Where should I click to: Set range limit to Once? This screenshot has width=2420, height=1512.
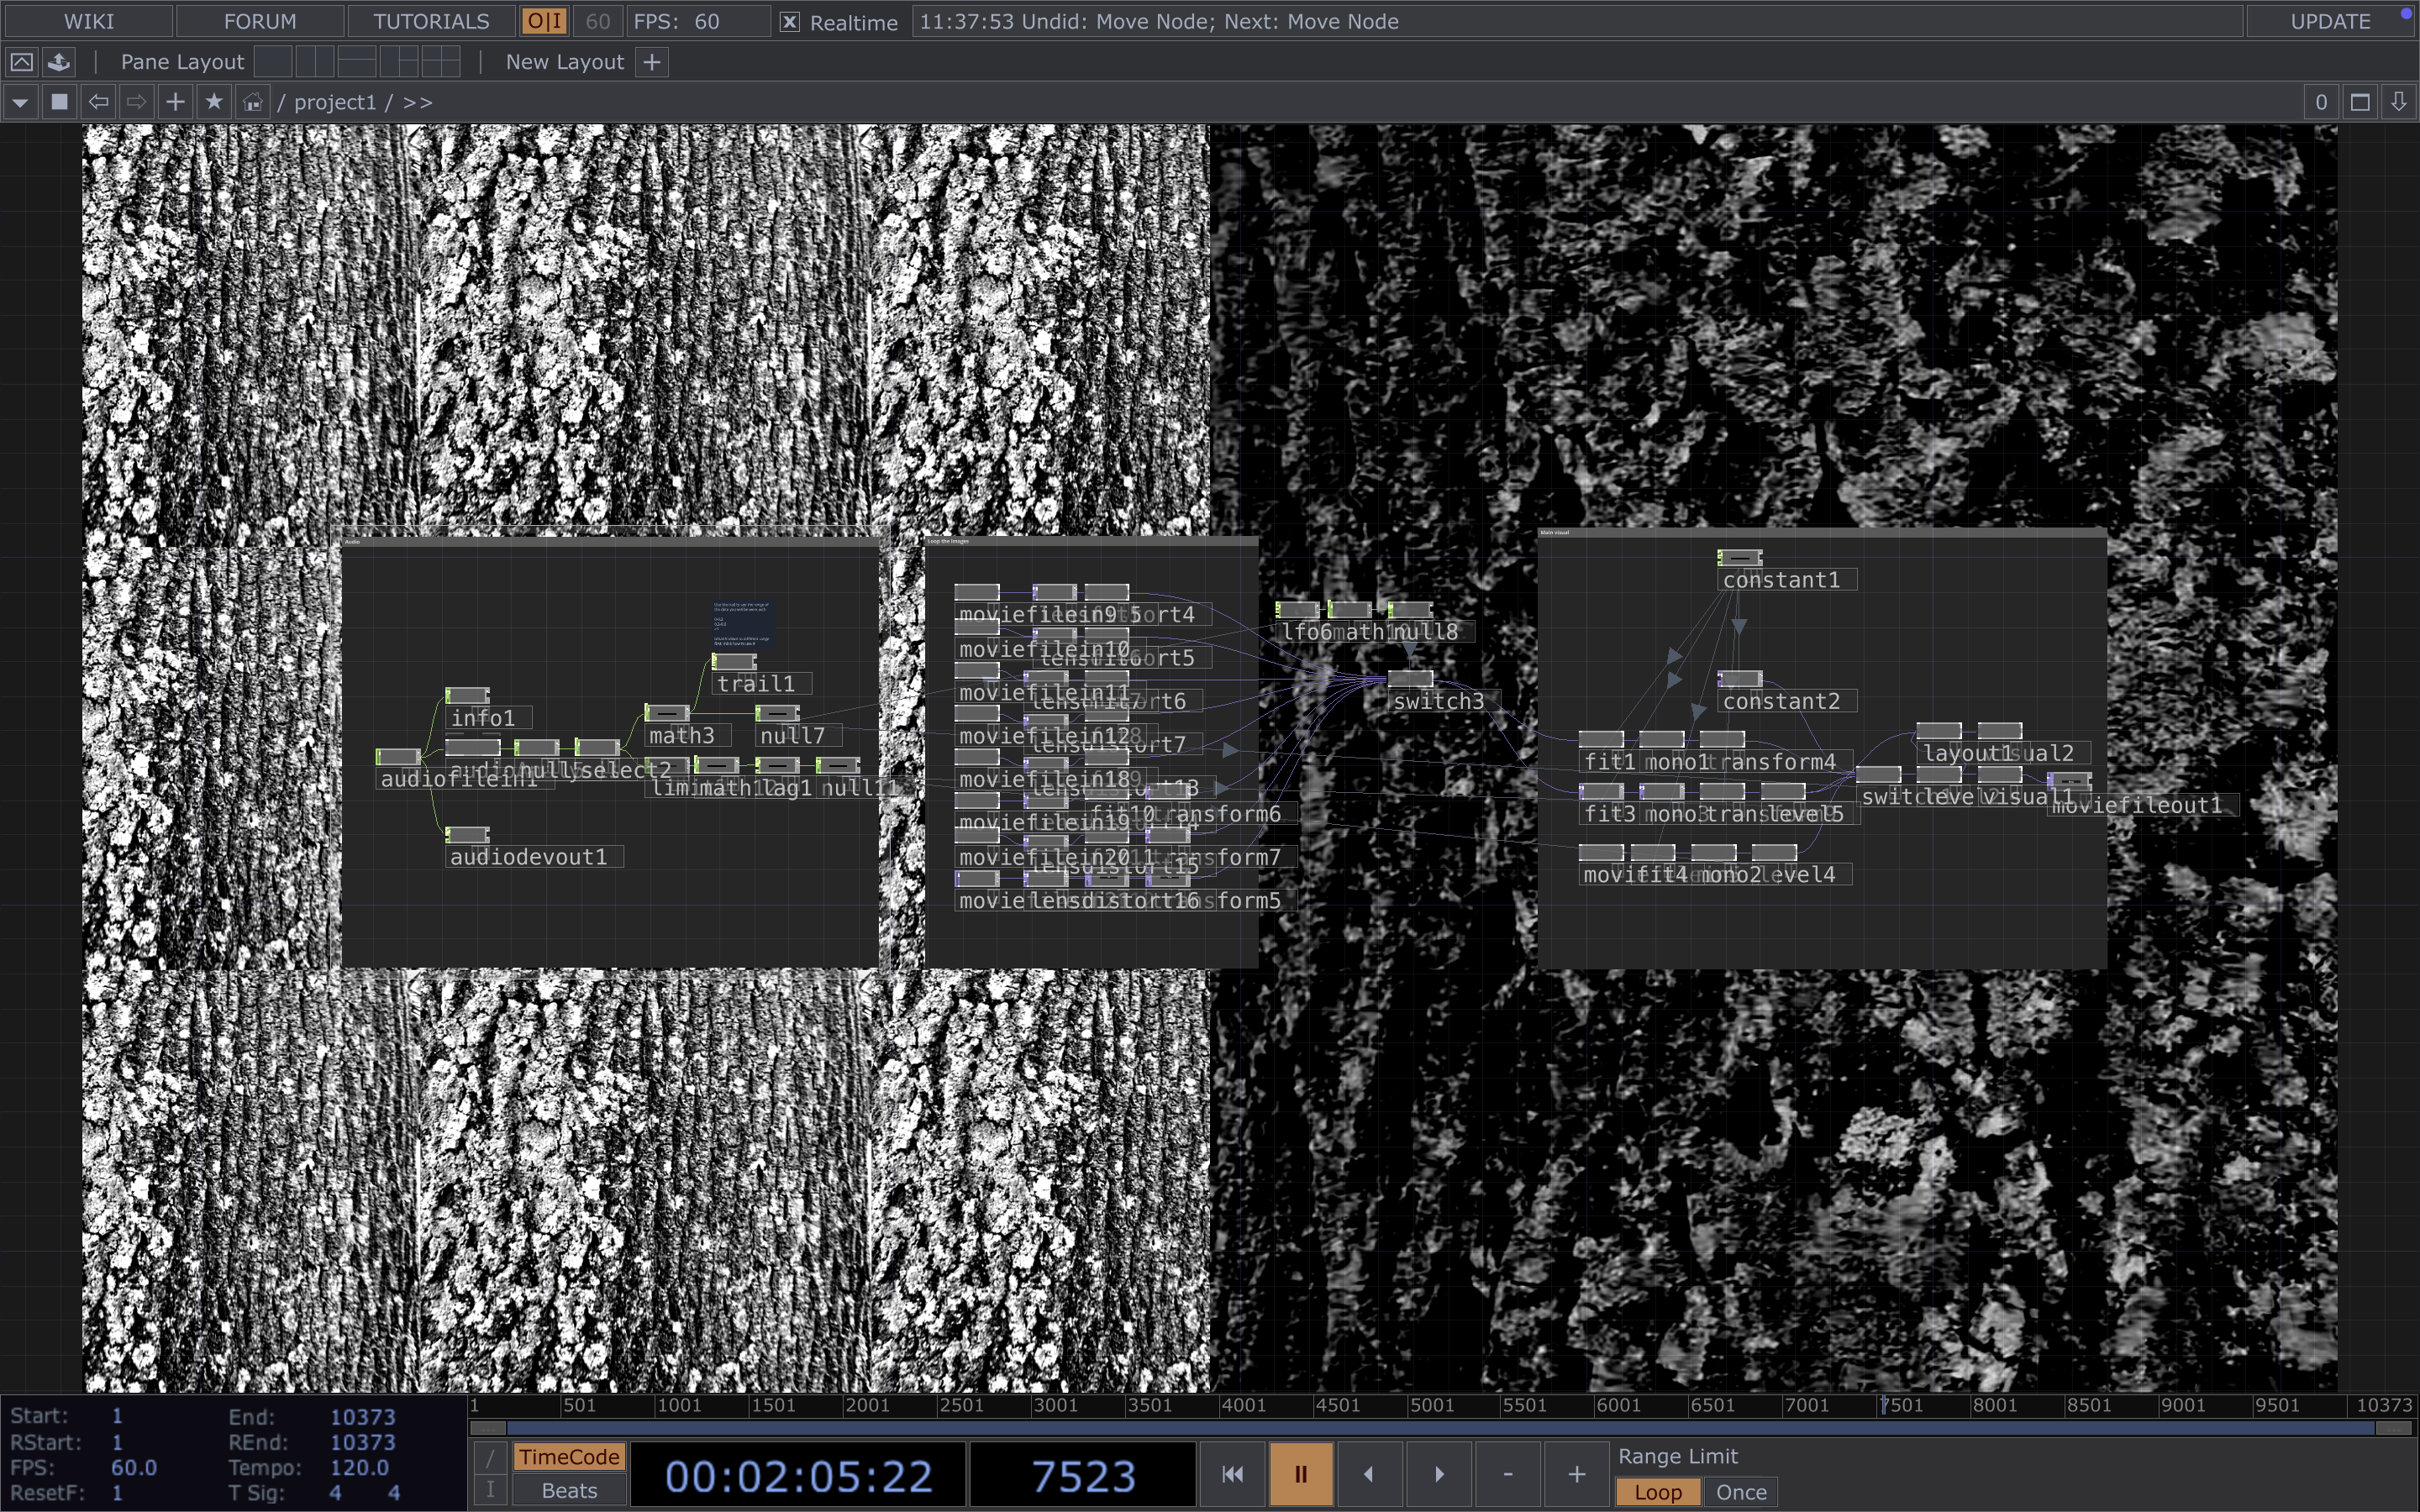[1741, 1492]
